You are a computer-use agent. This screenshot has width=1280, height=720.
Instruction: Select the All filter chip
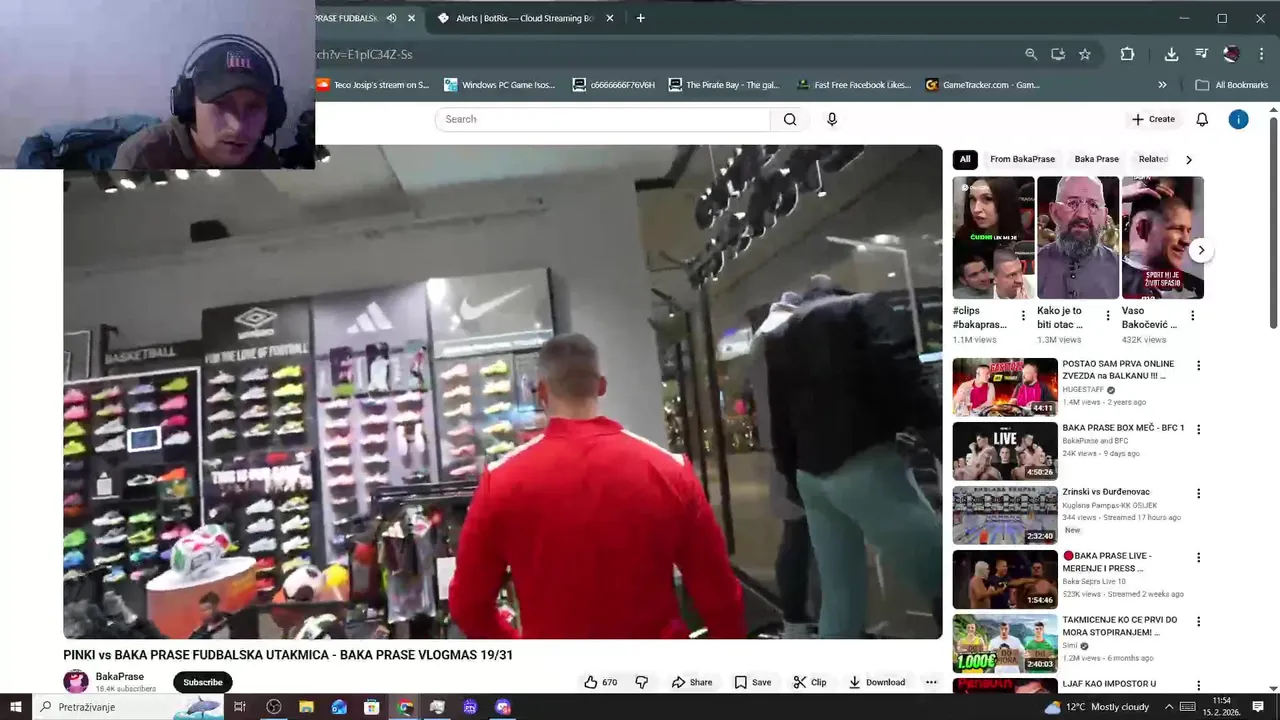tap(965, 159)
